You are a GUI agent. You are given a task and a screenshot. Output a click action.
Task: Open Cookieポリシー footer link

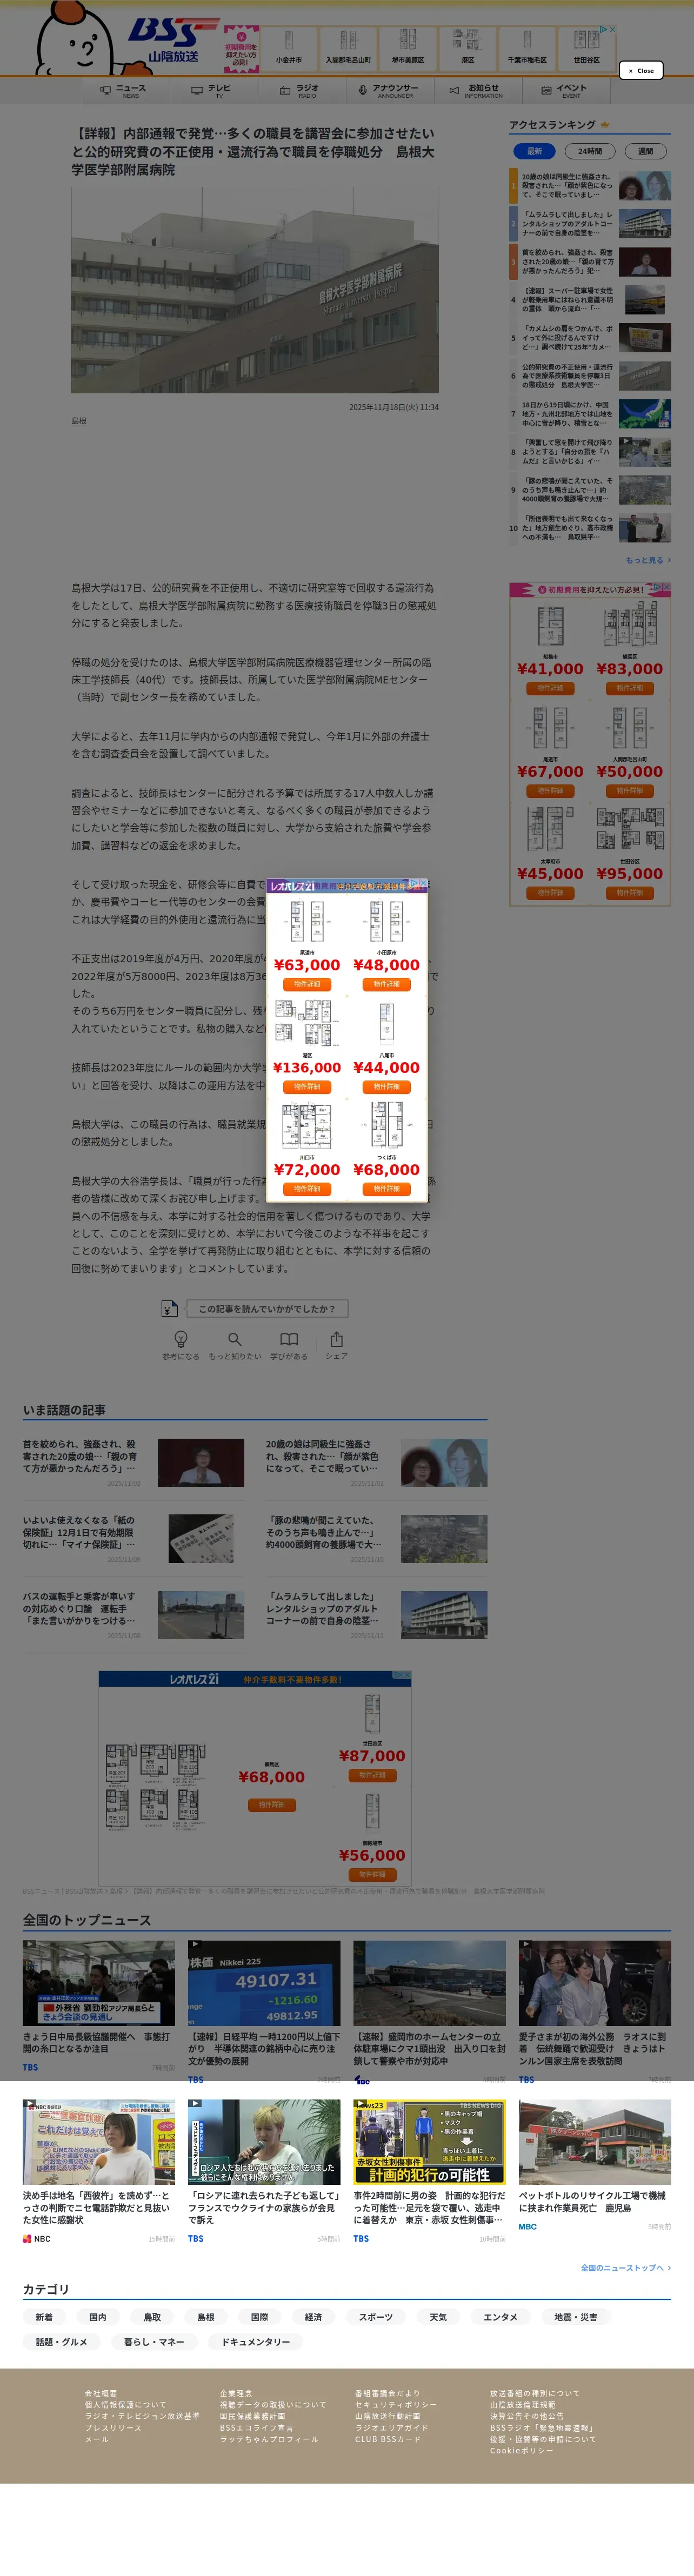coord(521,2450)
